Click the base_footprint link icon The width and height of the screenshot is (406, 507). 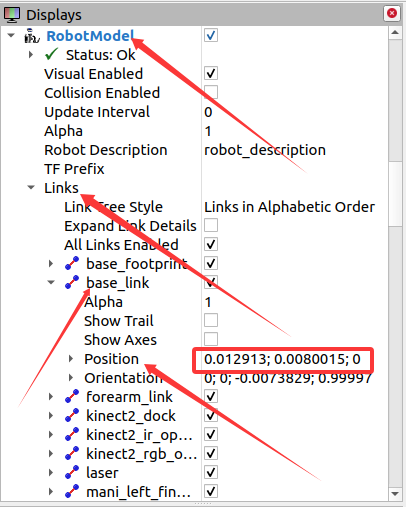(x=72, y=263)
